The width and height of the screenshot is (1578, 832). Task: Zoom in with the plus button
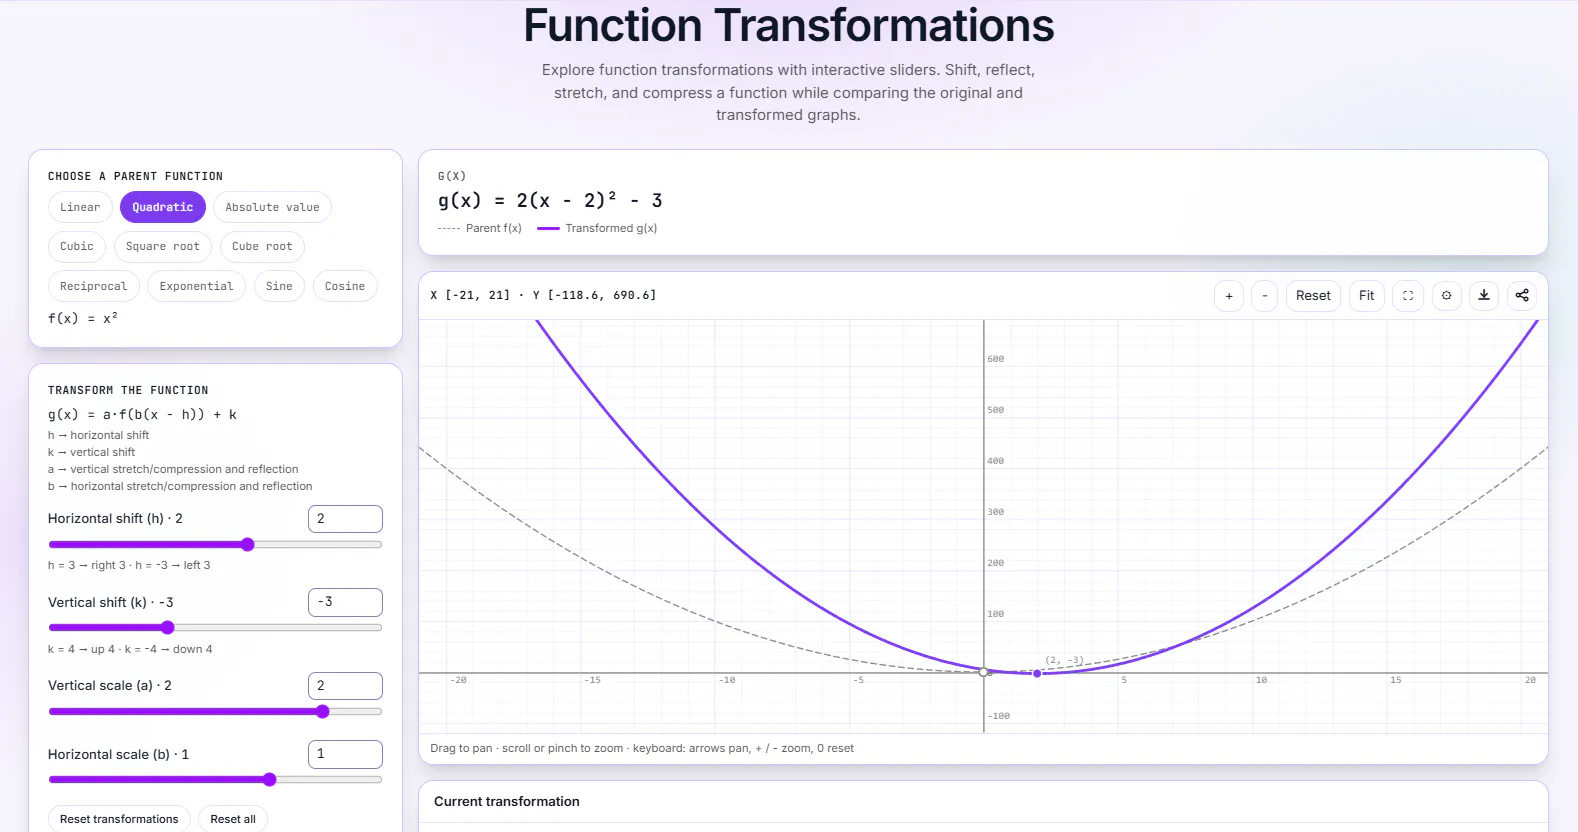coord(1229,296)
